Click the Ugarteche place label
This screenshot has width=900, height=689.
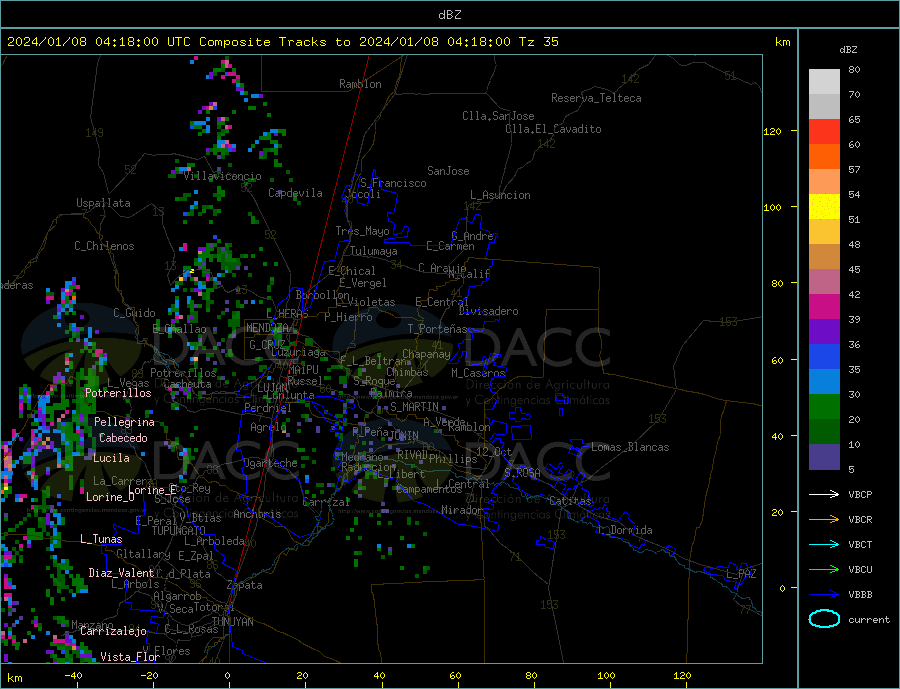click(x=270, y=463)
